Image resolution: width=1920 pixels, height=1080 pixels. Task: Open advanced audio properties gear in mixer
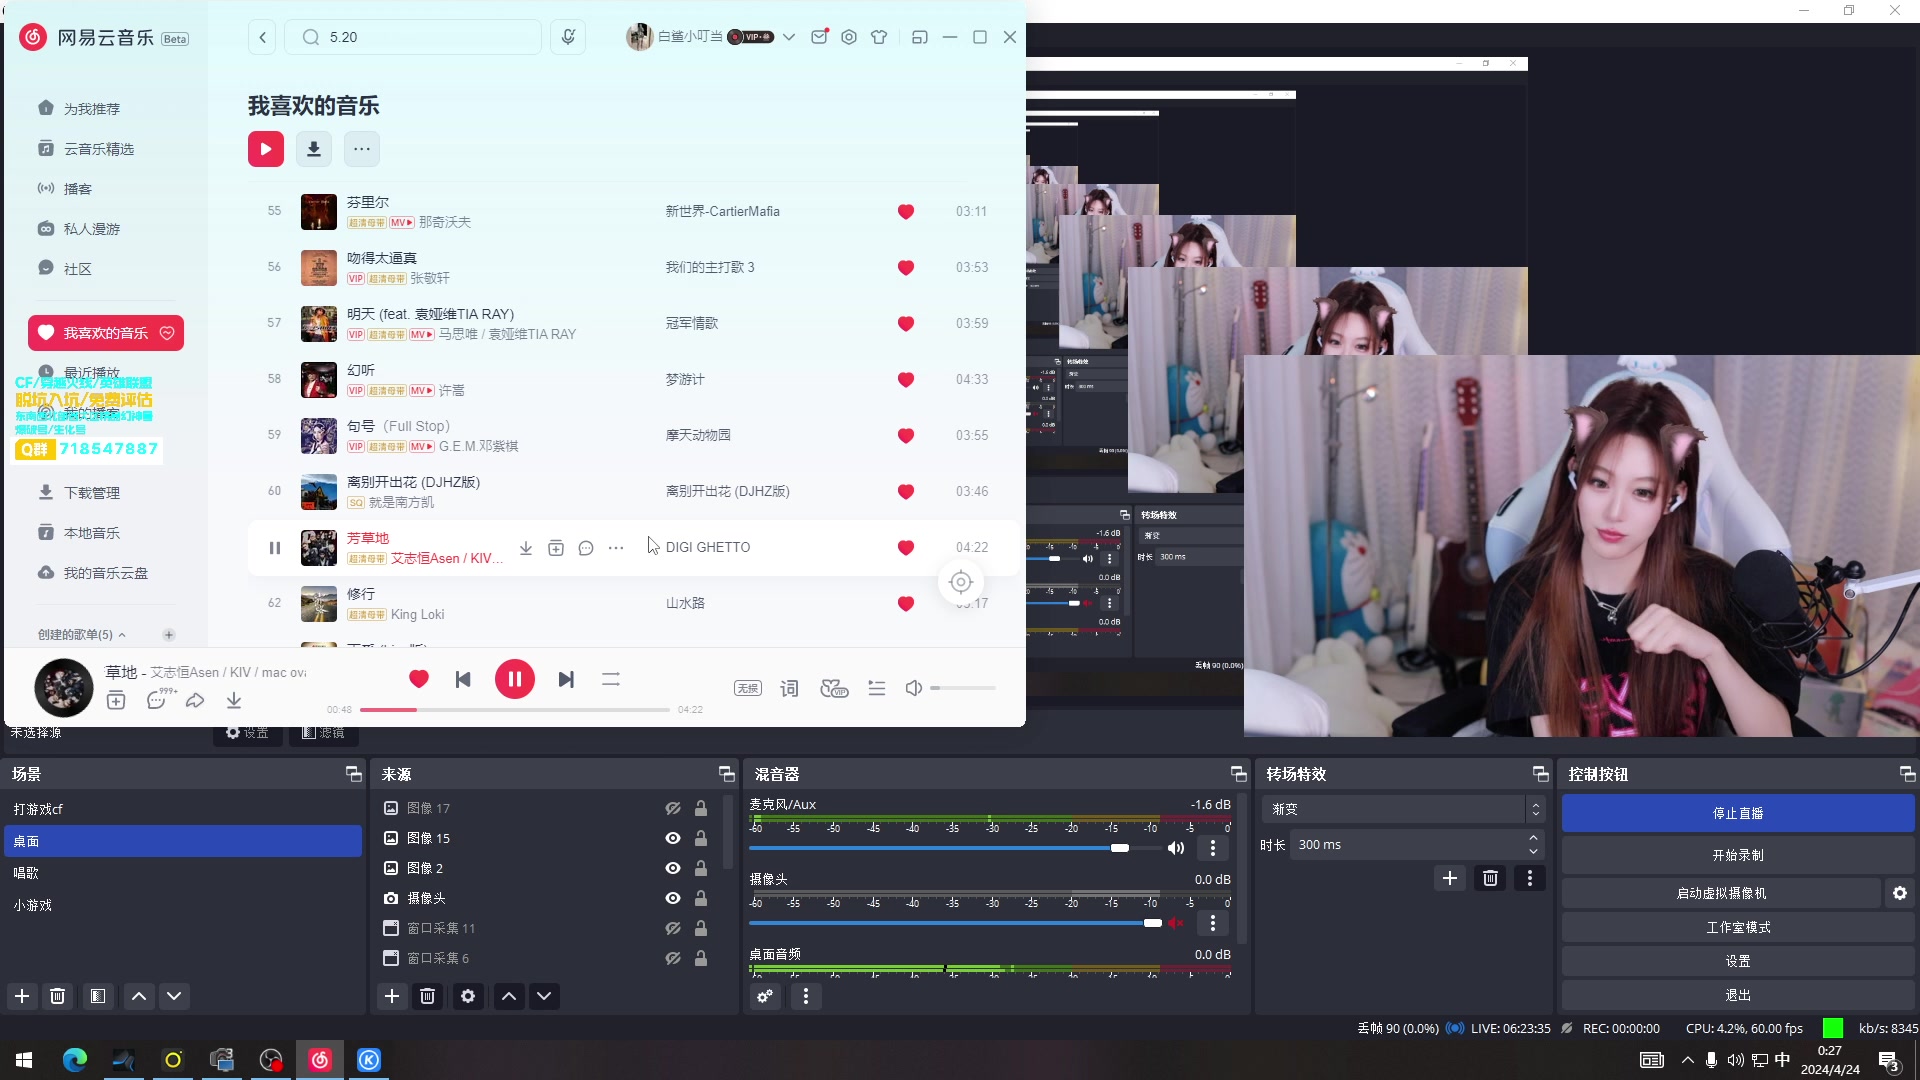[x=765, y=996]
